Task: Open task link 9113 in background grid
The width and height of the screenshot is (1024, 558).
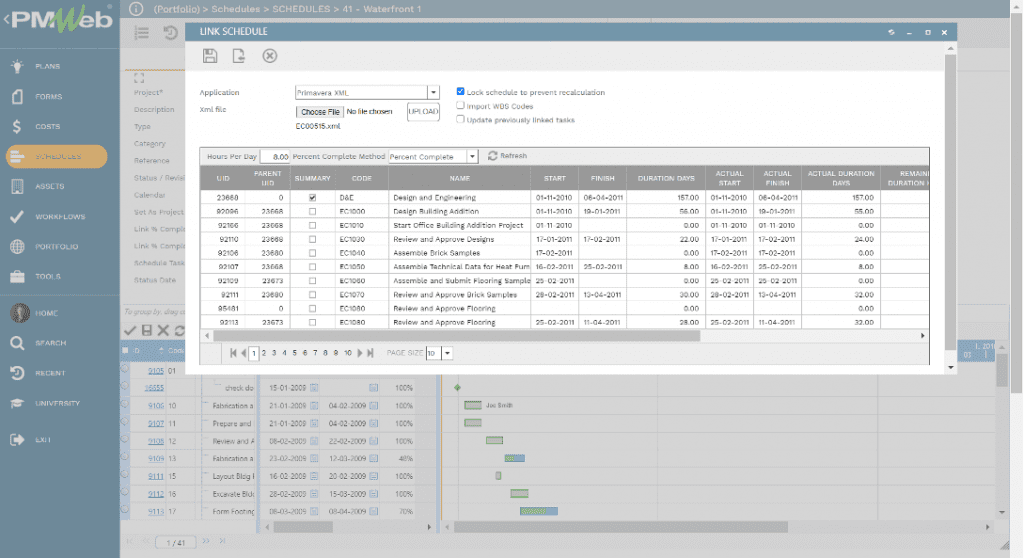Action: click(x=155, y=512)
